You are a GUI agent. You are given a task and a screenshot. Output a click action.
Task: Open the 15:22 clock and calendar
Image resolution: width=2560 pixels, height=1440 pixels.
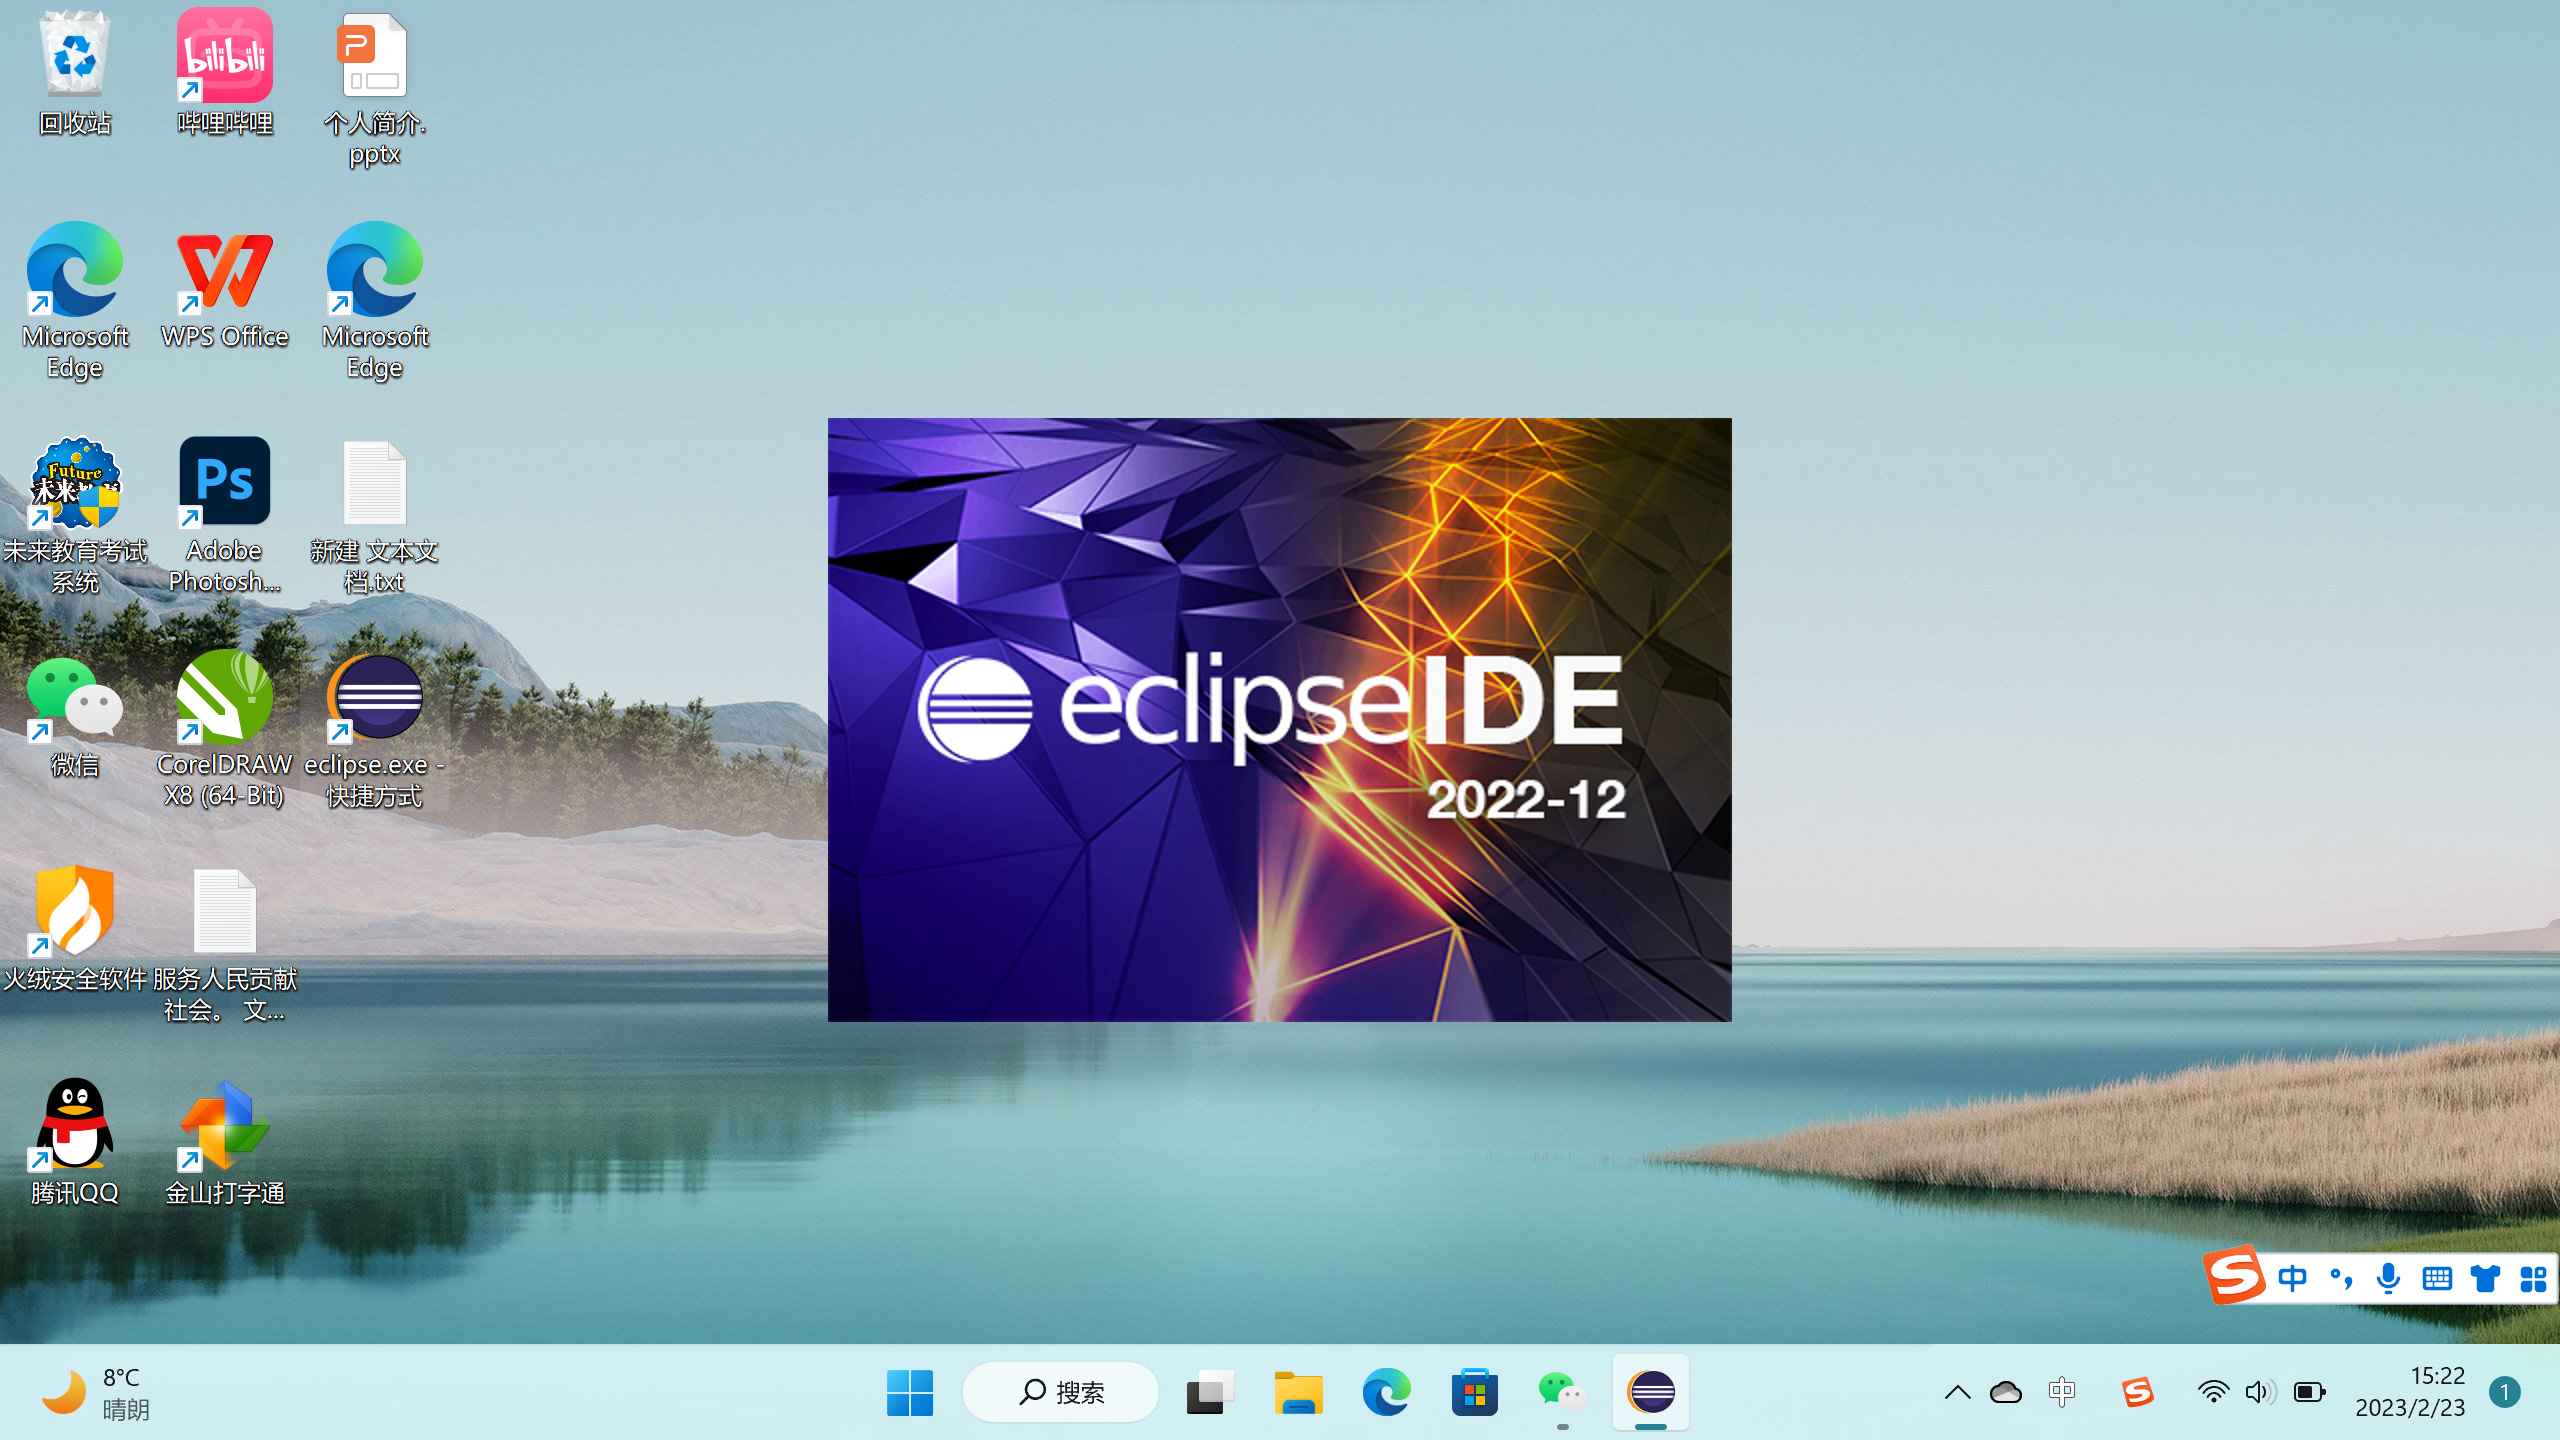tap(2410, 1392)
